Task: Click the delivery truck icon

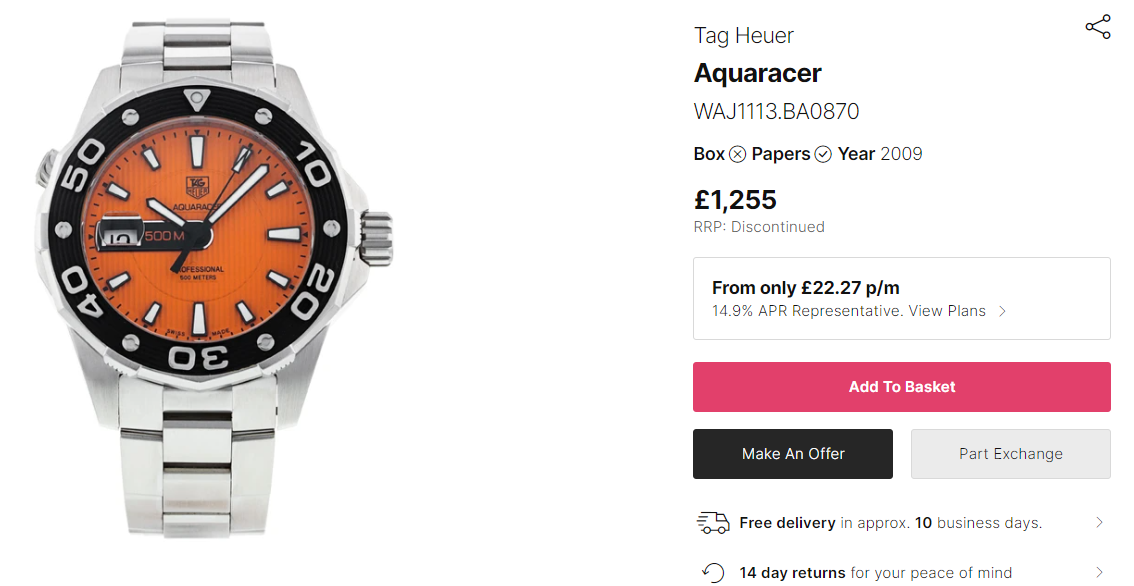Action: click(713, 522)
